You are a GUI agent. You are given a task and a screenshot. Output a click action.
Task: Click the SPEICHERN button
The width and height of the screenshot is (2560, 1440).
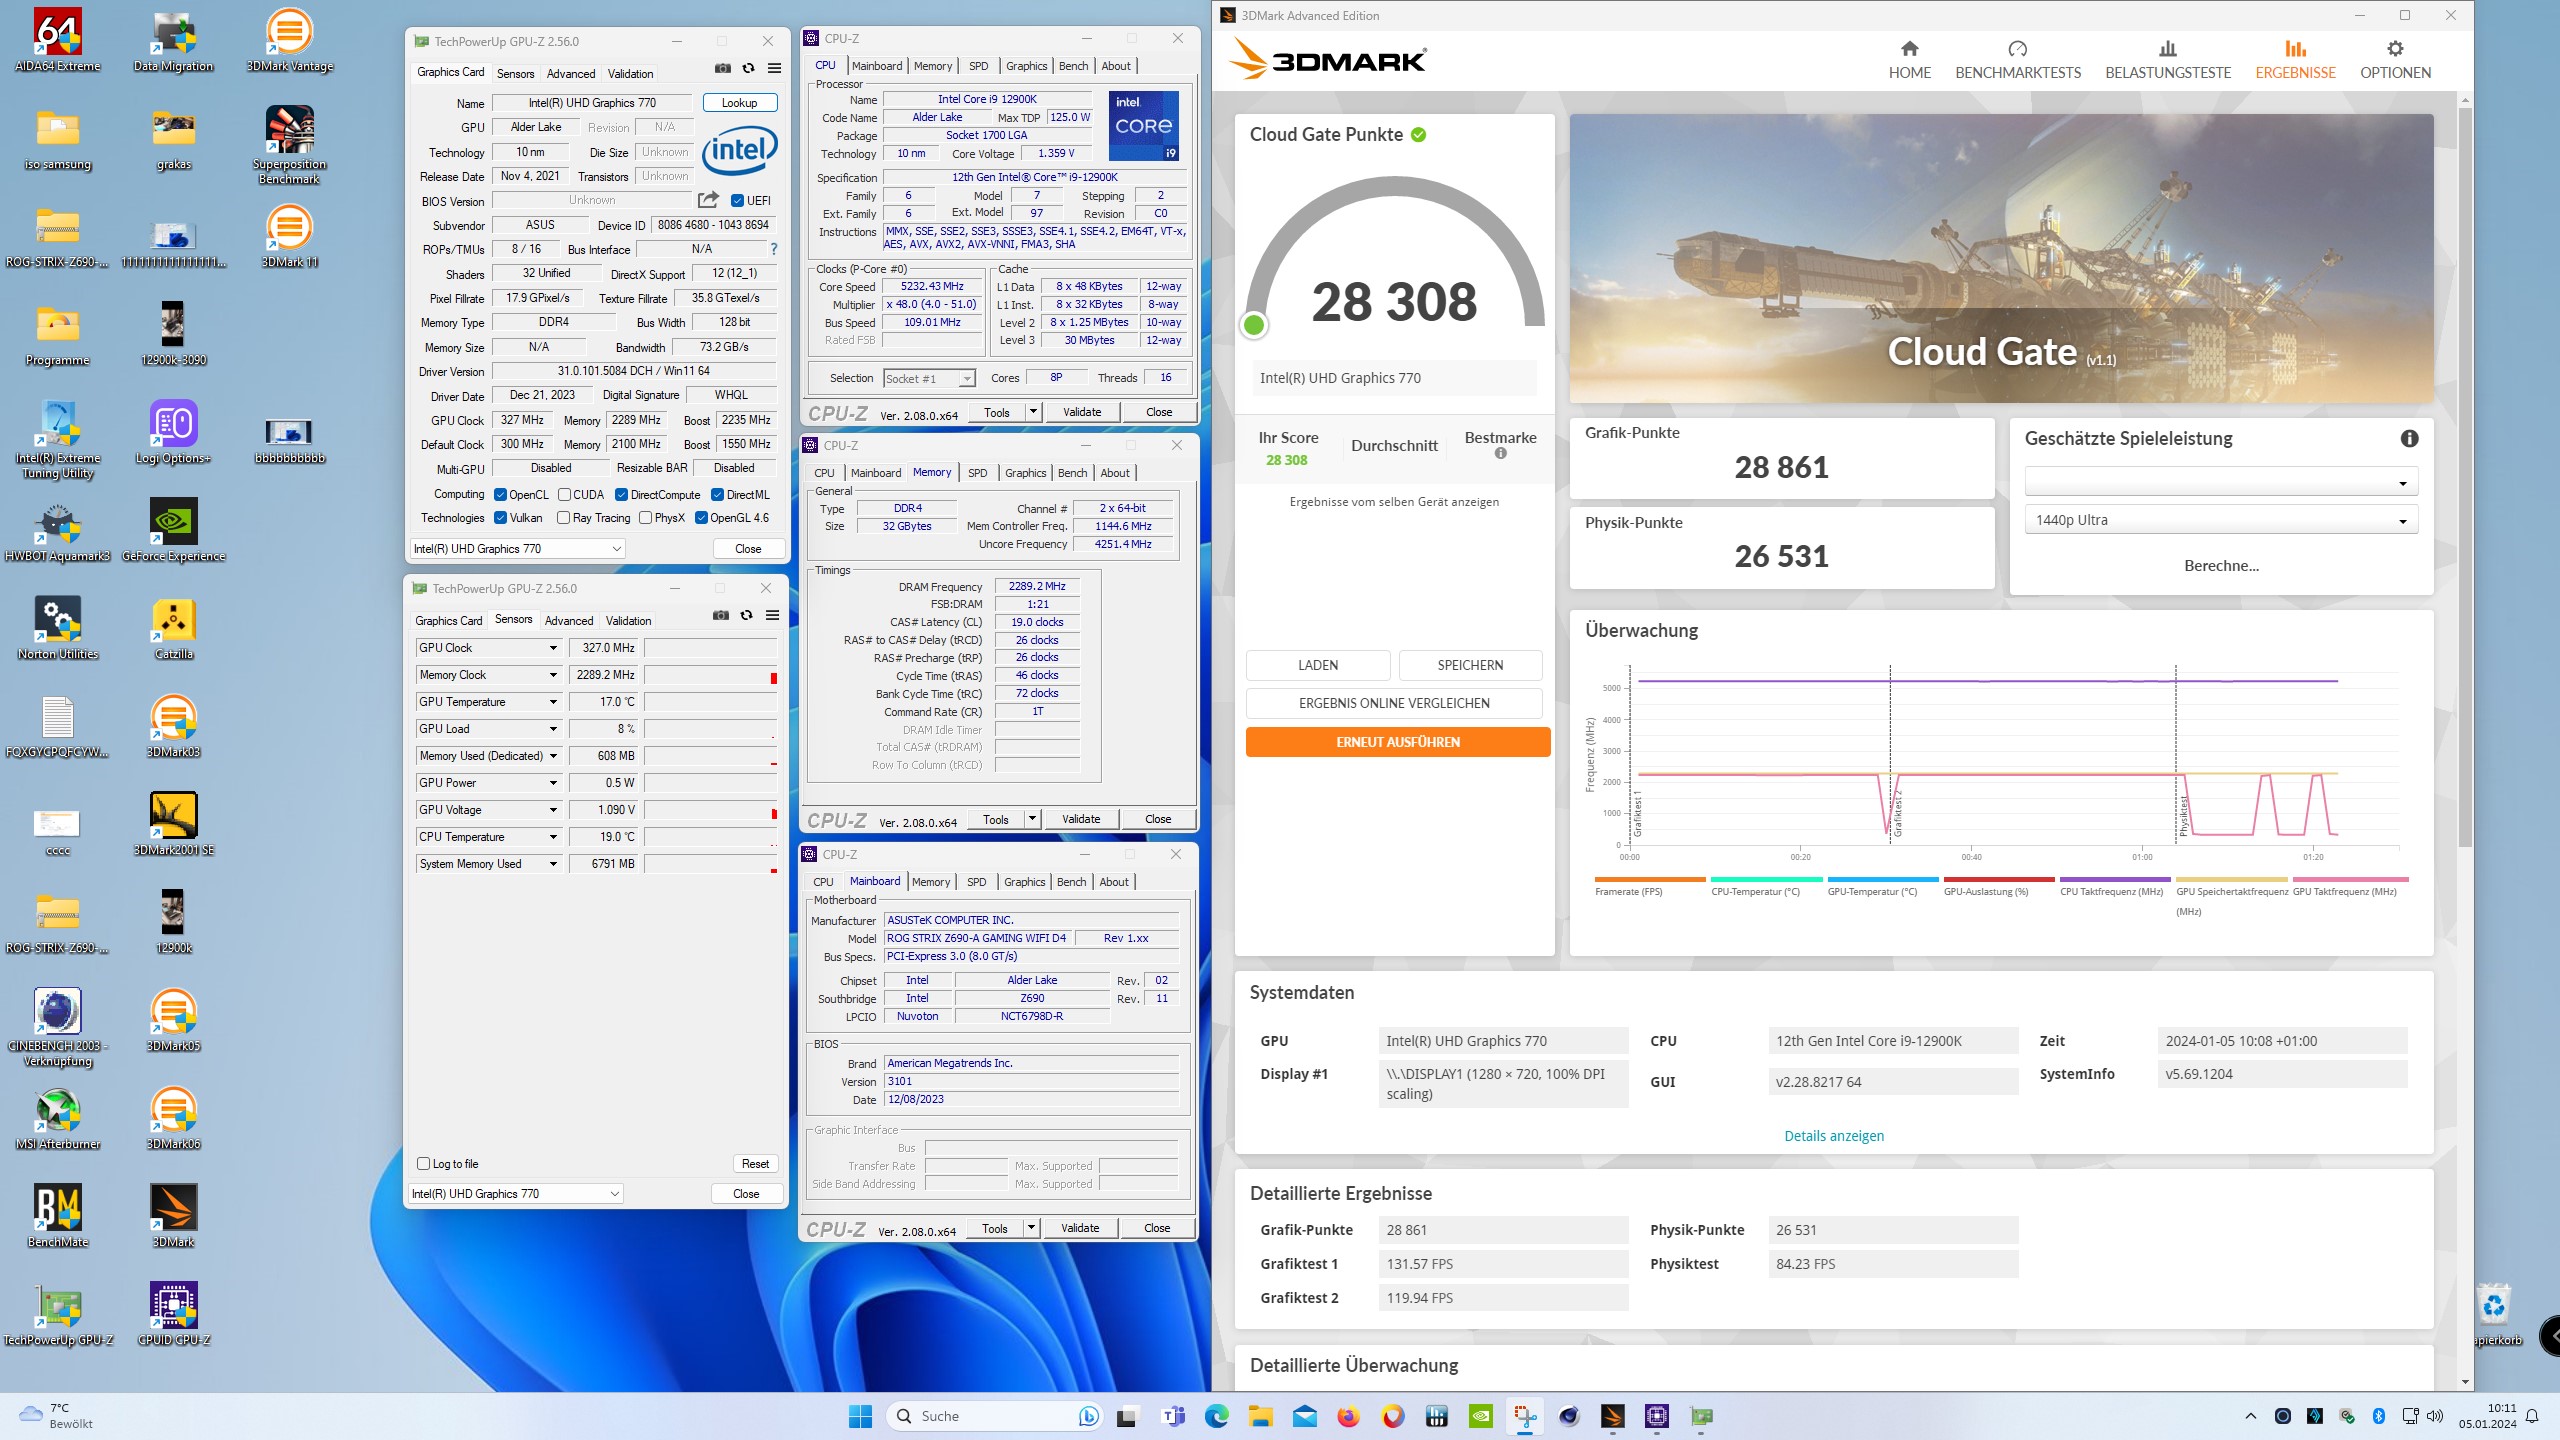tap(1470, 665)
